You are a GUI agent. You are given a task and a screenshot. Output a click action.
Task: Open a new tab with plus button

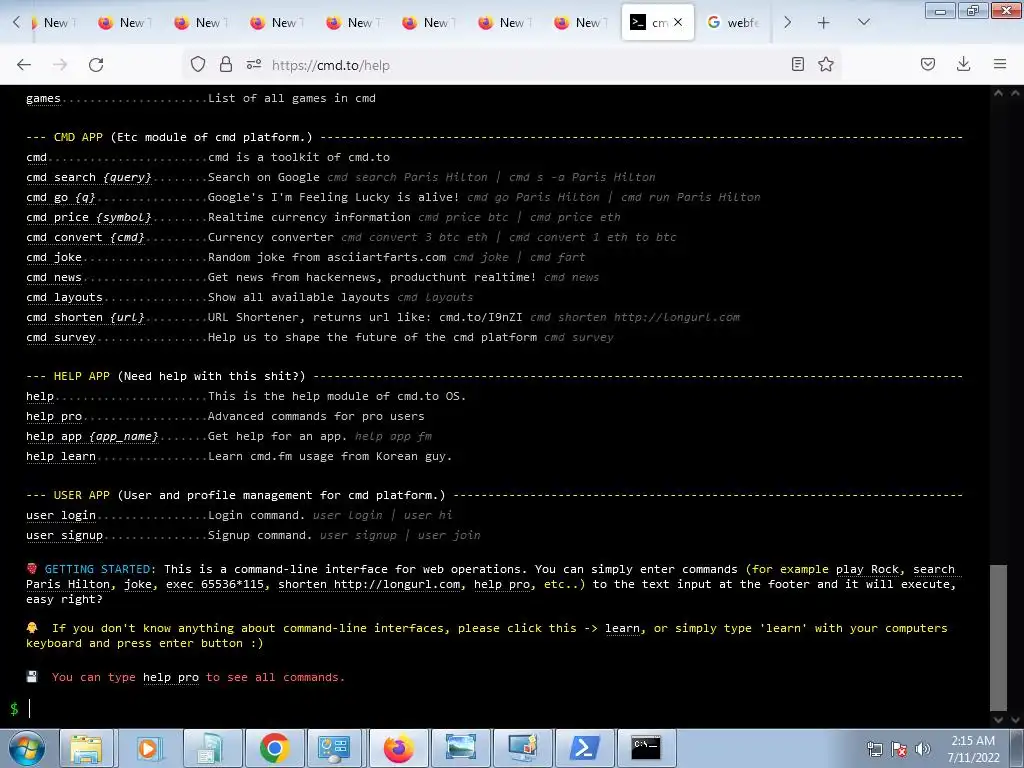[x=824, y=23]
